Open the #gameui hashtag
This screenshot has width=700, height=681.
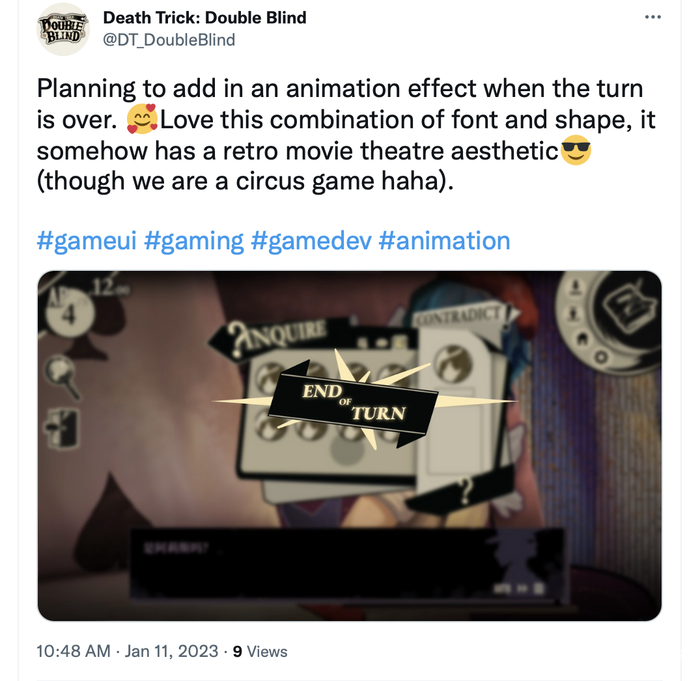pos(87,241)
